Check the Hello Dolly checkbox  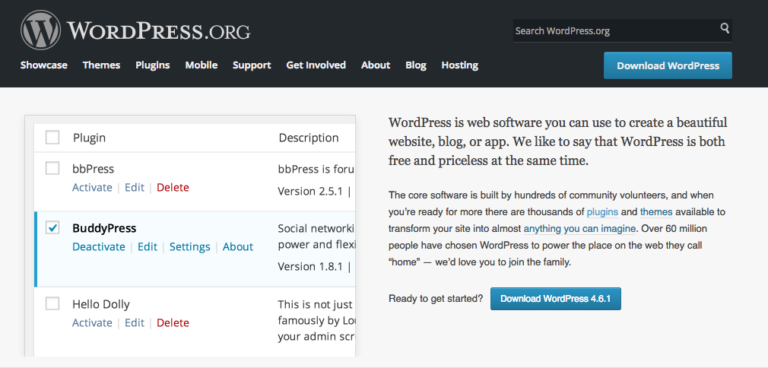(x=52, y=304)
